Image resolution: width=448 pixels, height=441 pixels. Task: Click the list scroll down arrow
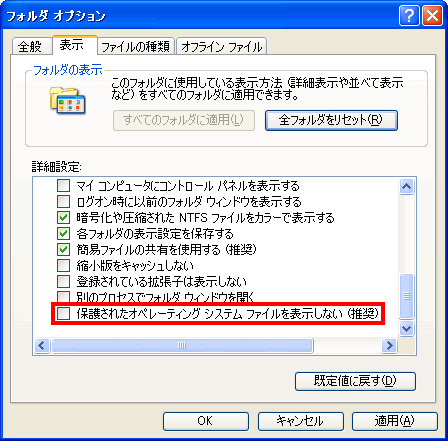click(x=406, y=329)
